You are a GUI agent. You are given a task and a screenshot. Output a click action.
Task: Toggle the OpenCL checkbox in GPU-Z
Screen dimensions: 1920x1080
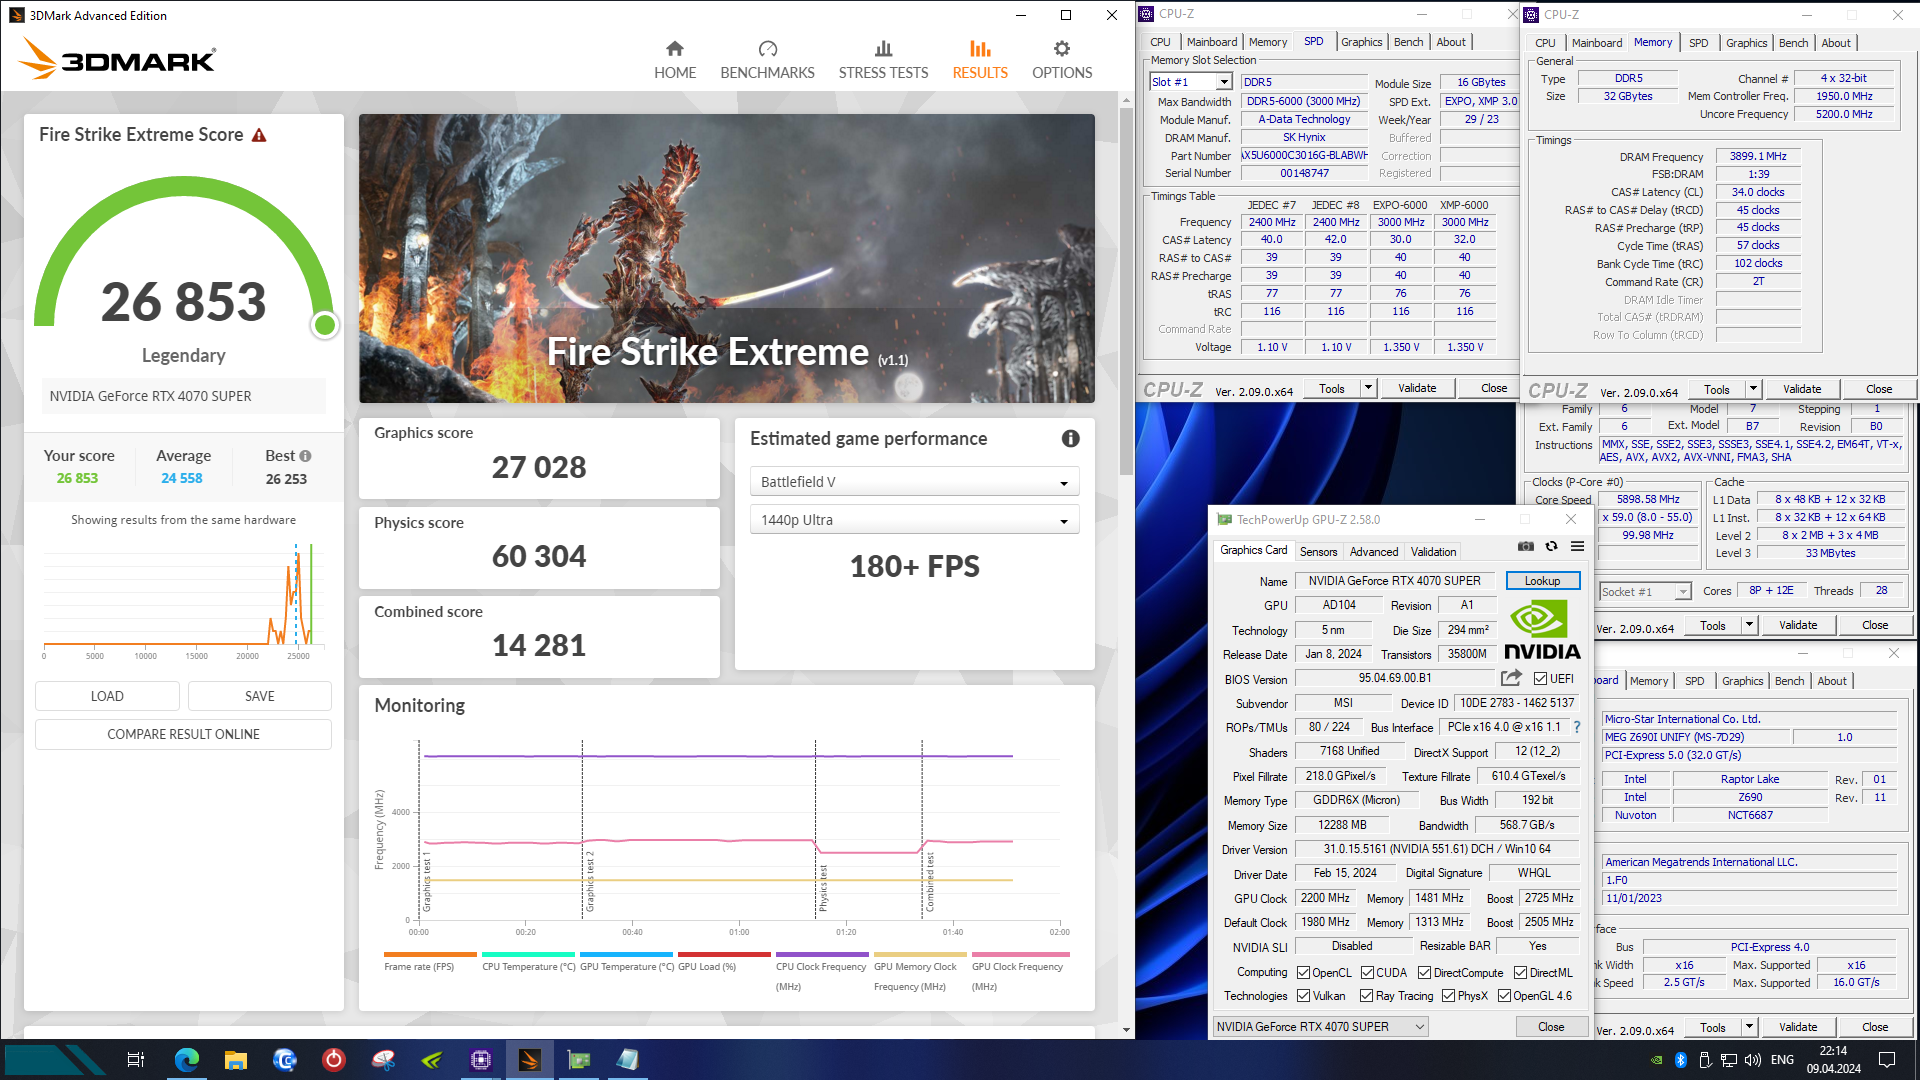coord(1303,972)
